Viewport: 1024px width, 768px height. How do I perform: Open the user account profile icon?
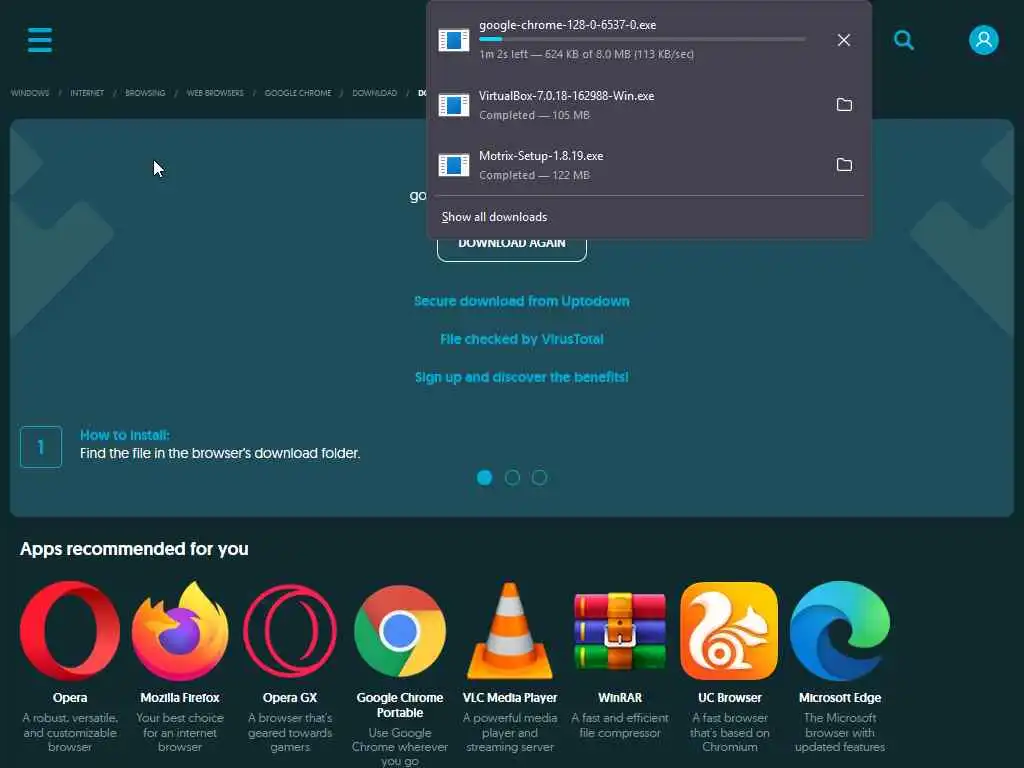tap(984, 40)
